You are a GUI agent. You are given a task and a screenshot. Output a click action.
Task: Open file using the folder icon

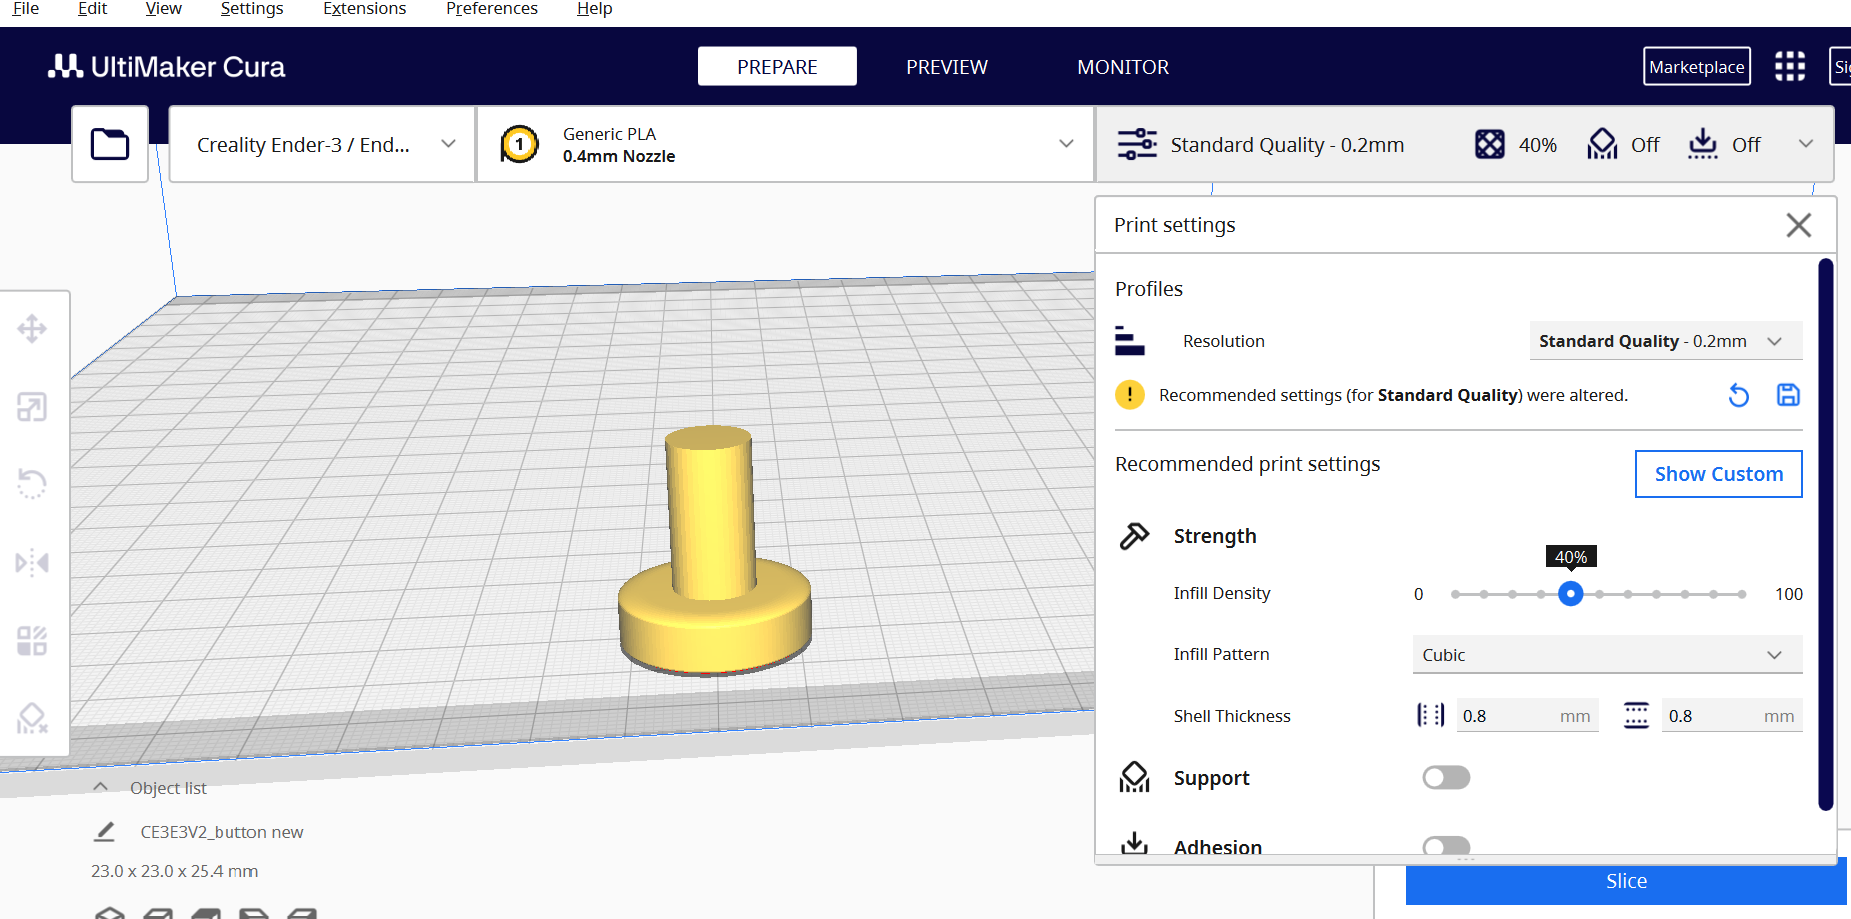pyautogui.click(x=110, y=144)
